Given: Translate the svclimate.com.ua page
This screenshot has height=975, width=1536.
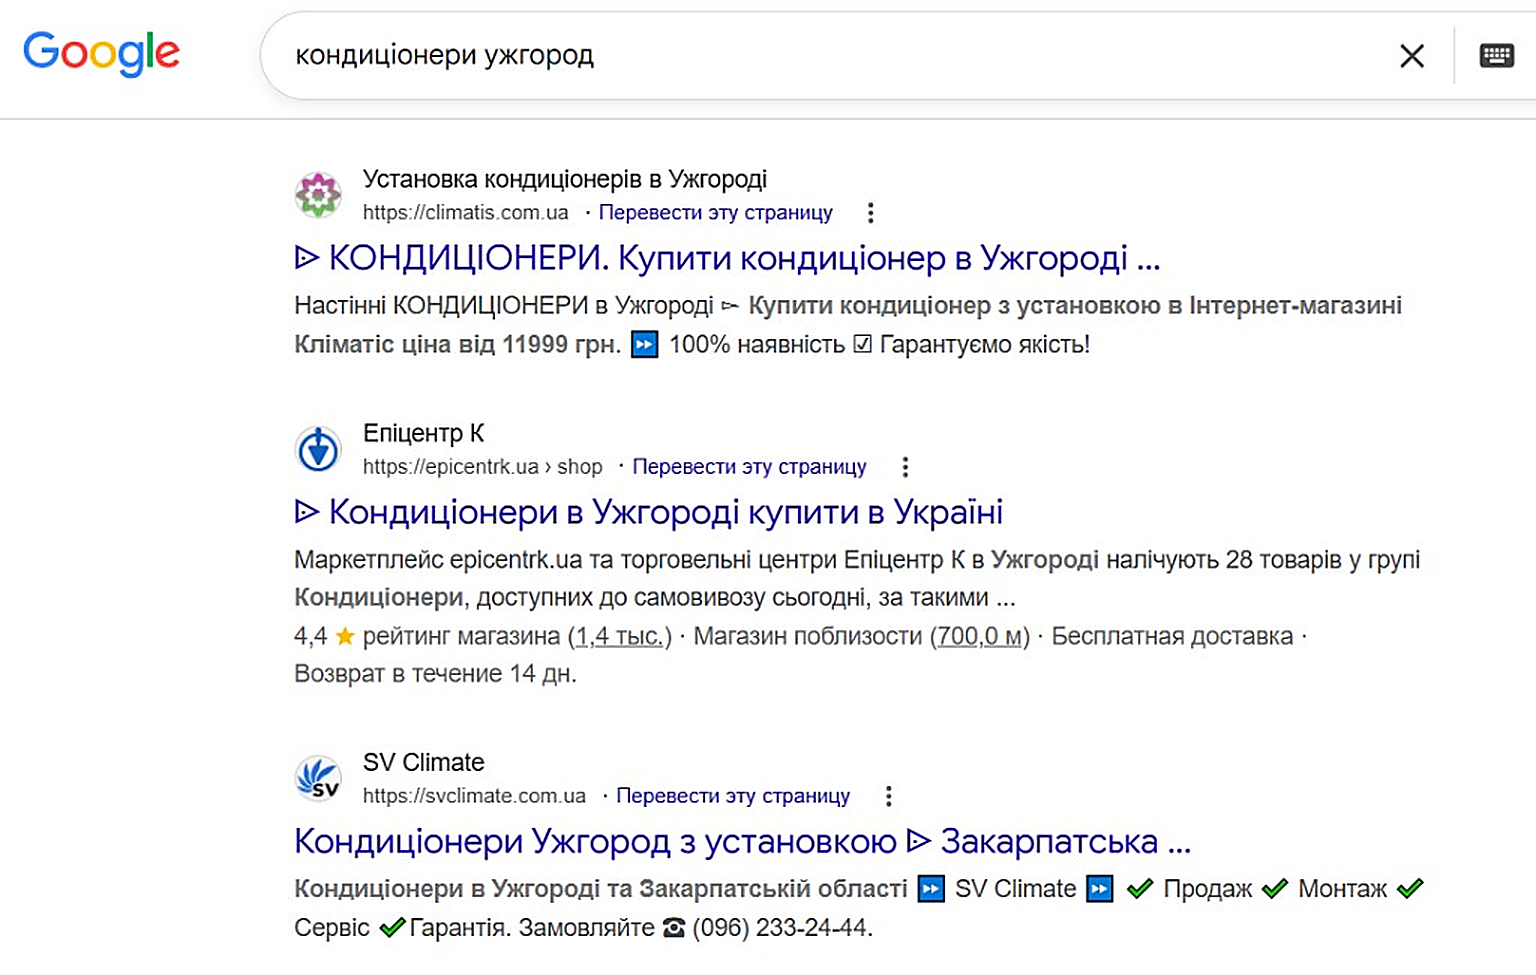Looking at the screenshot, I should pyautogui.click(x=733, y=796).
